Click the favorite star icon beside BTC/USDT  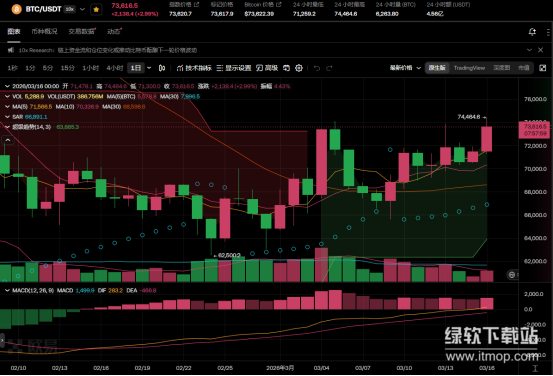pyautogui.click(x=96, y=10)
